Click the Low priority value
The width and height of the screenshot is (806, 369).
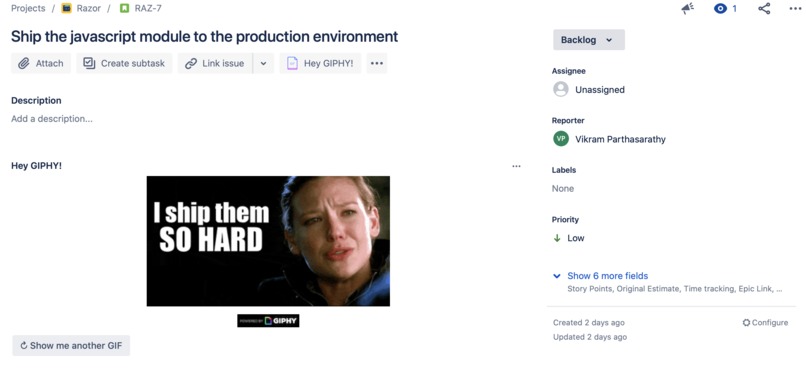576,238
